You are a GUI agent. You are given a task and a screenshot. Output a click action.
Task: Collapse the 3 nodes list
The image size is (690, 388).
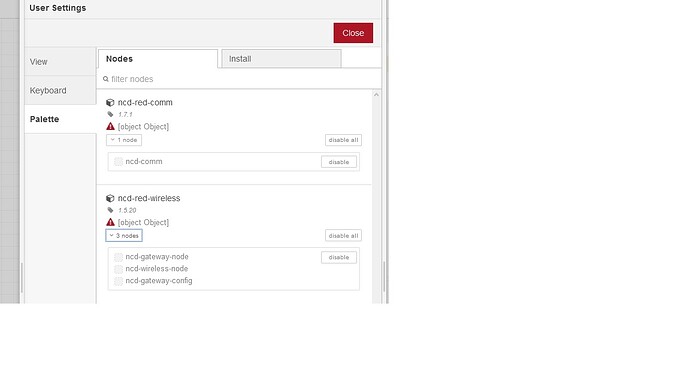tap(124, 236)
